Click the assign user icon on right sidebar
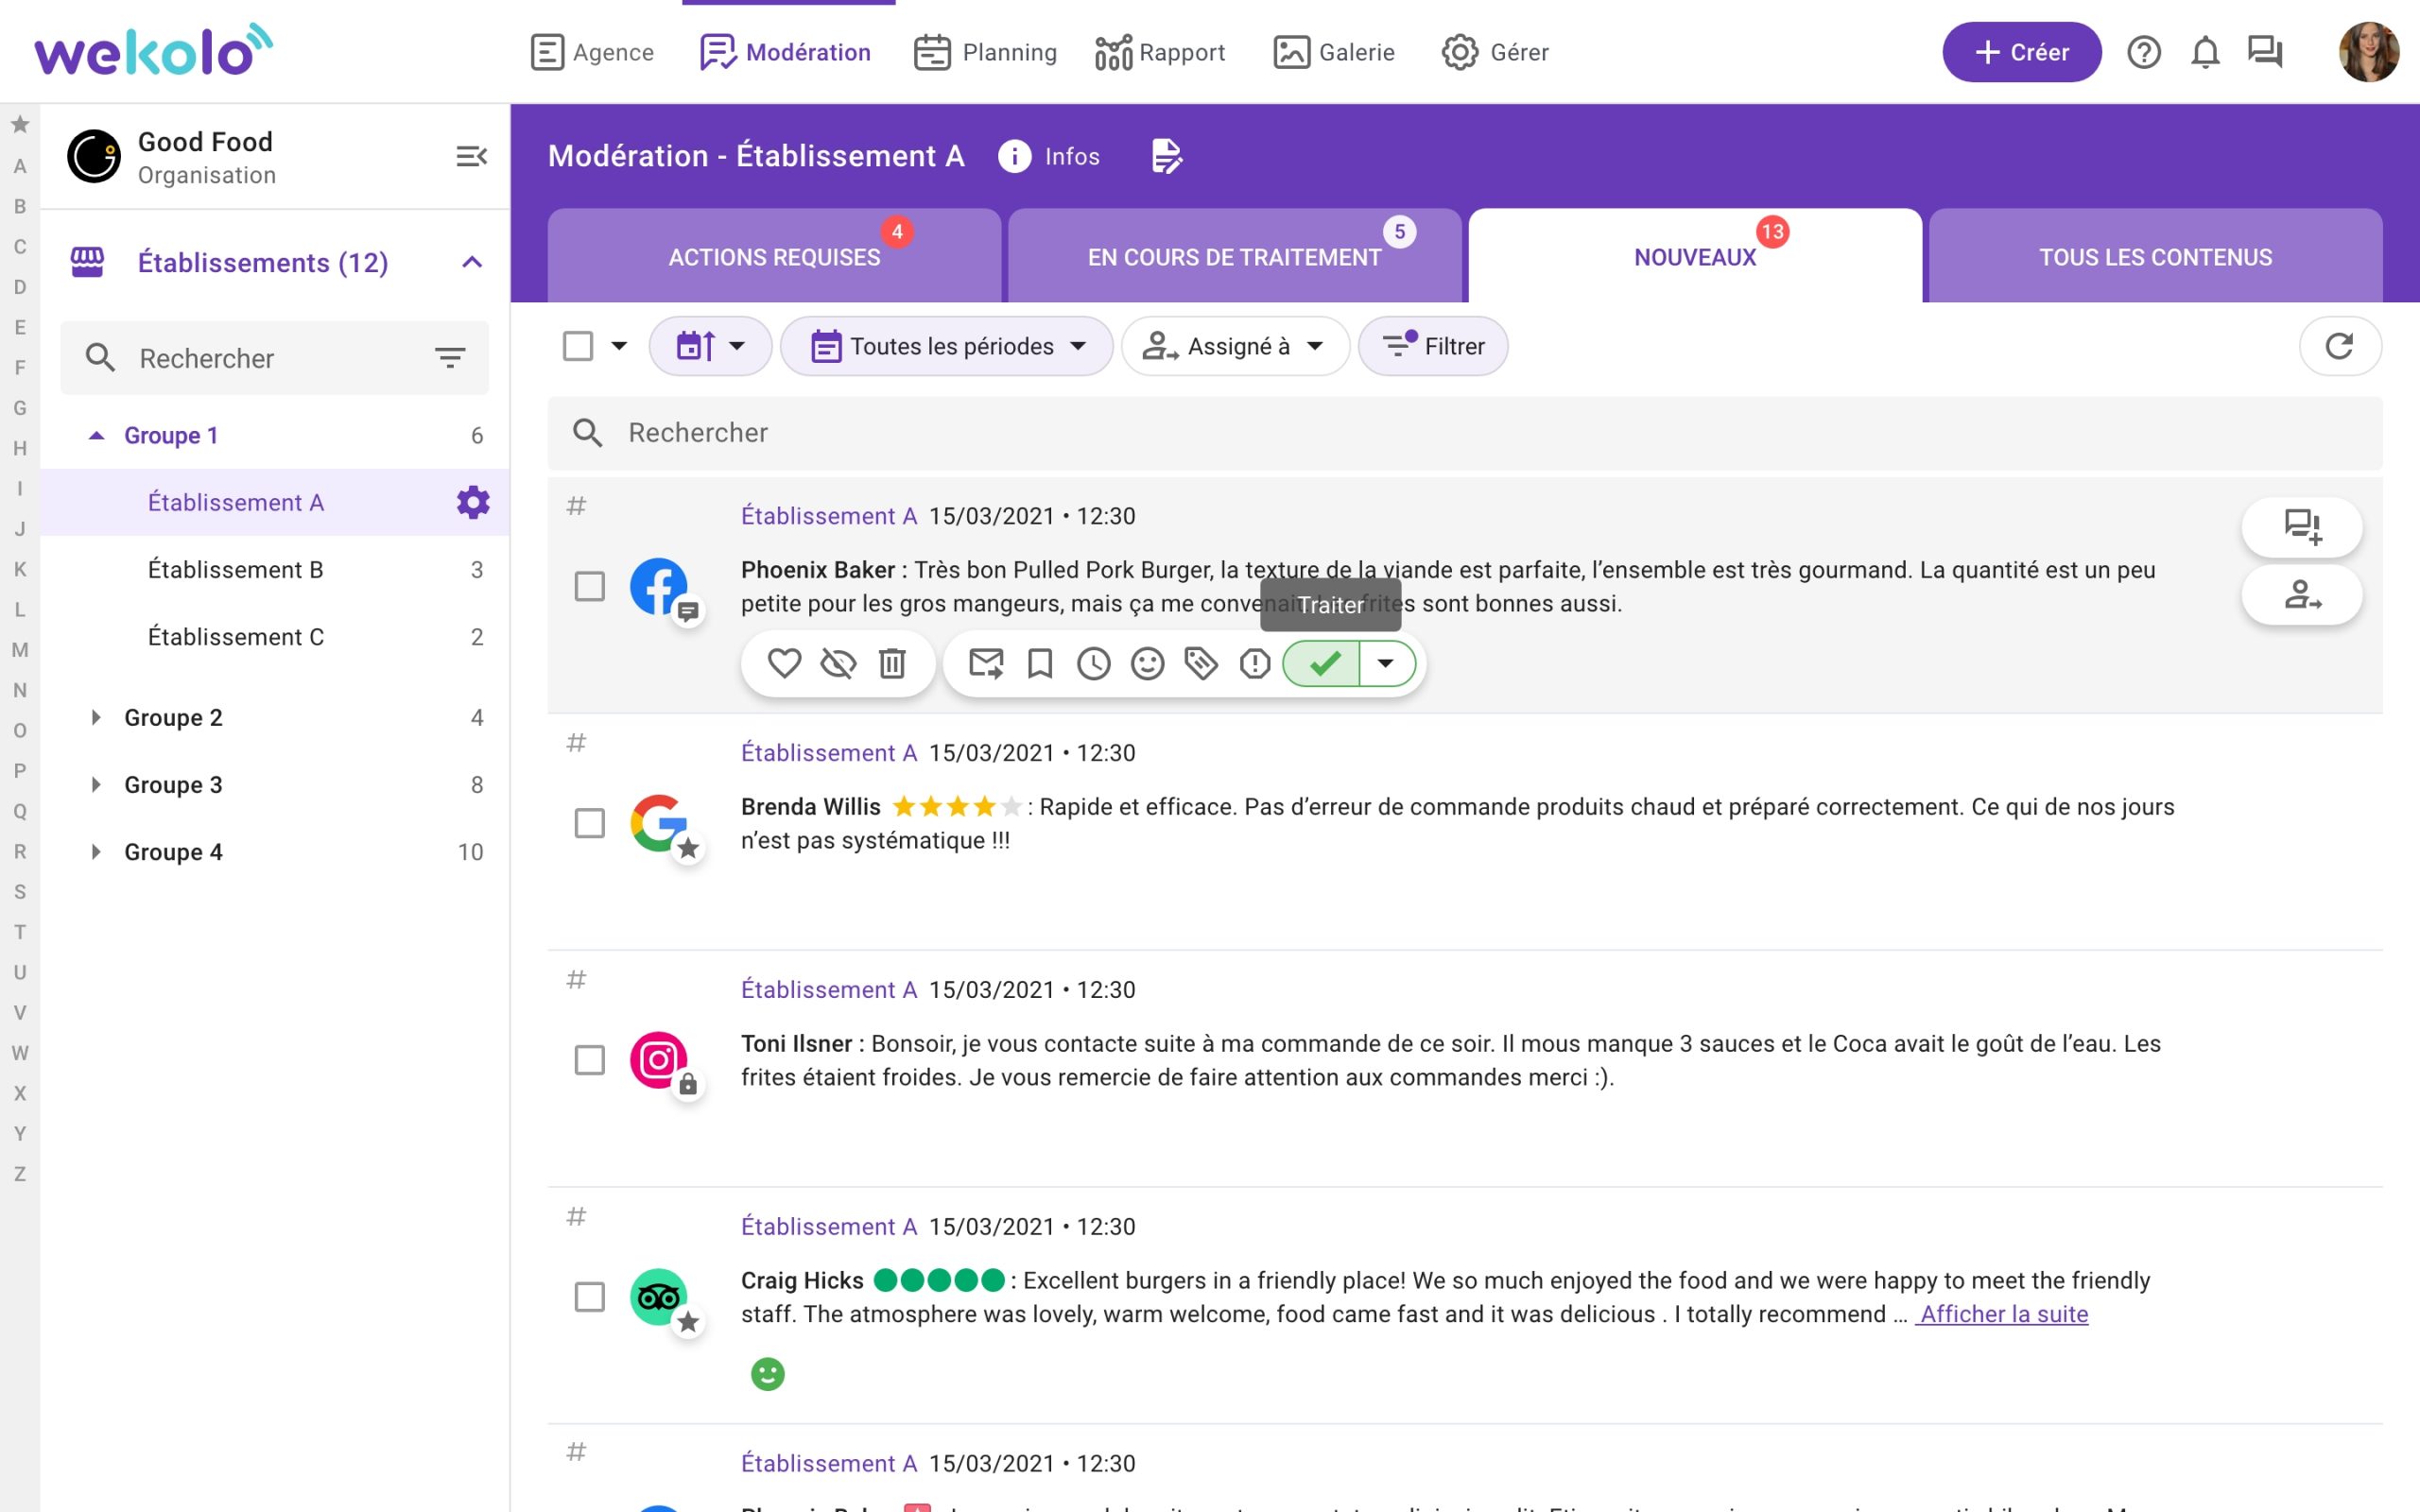Screen dimensions: 2420x1512 click(x=2305, y=594)
